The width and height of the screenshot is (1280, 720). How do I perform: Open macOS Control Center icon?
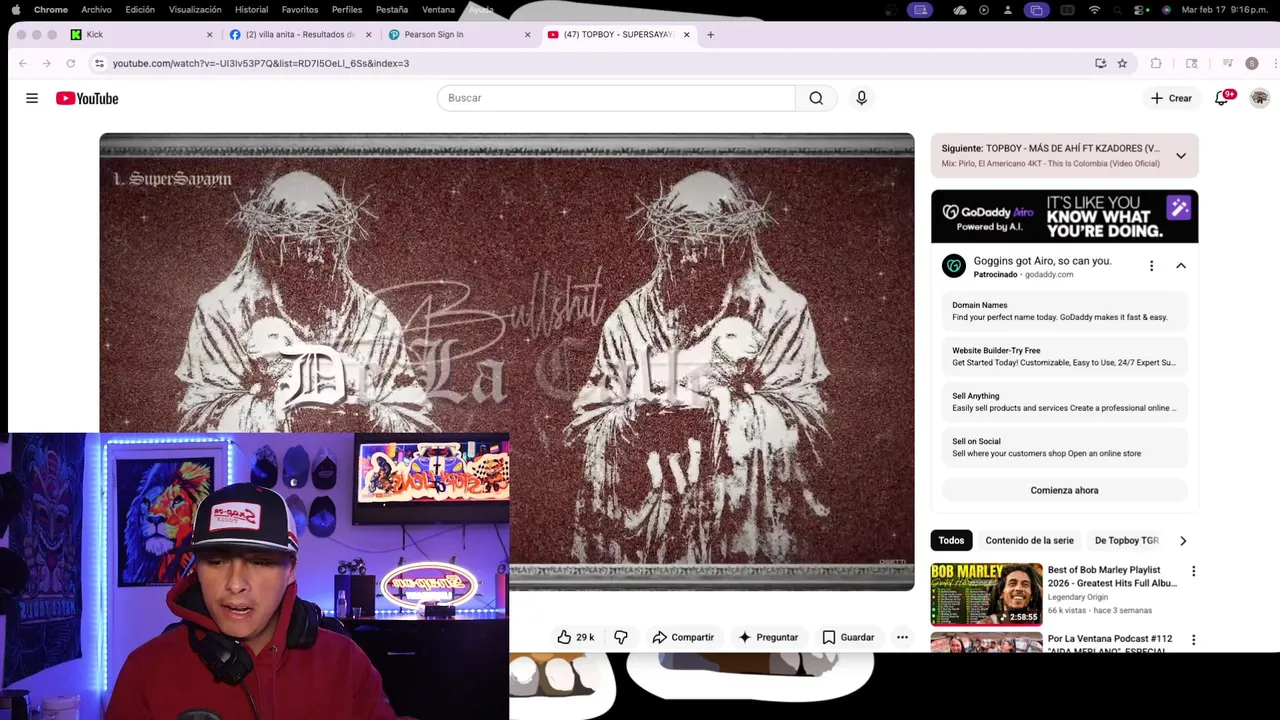[x=1140, y=10]
